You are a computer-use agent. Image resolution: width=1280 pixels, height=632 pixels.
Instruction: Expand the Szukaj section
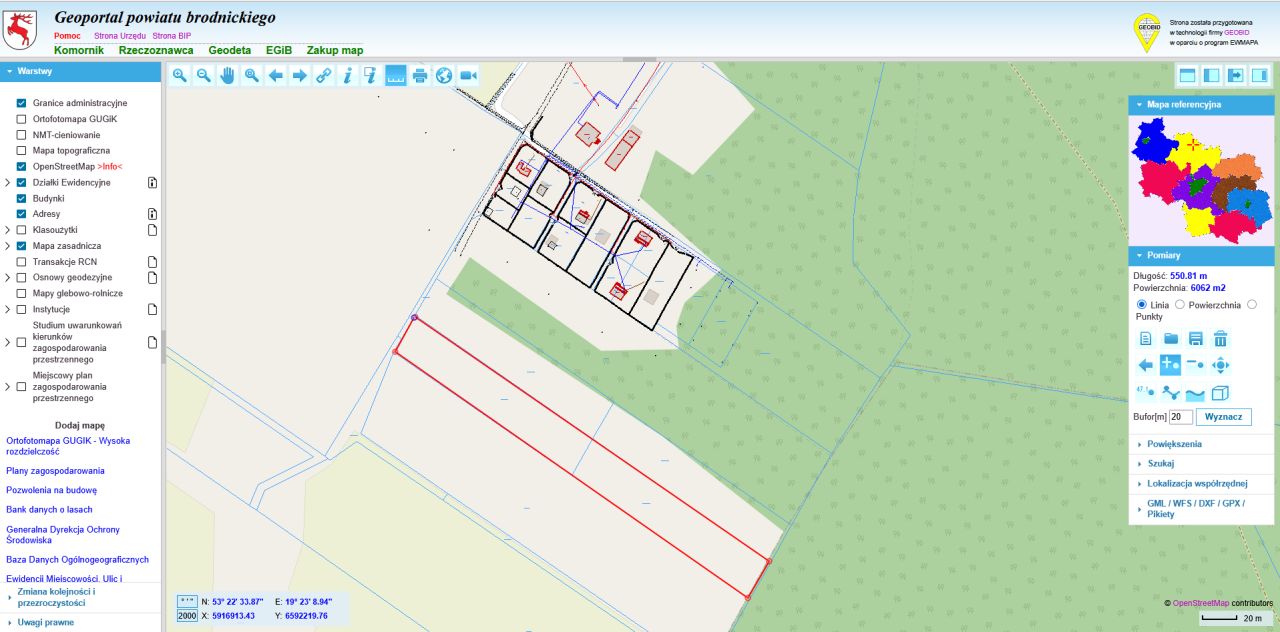1201,464
